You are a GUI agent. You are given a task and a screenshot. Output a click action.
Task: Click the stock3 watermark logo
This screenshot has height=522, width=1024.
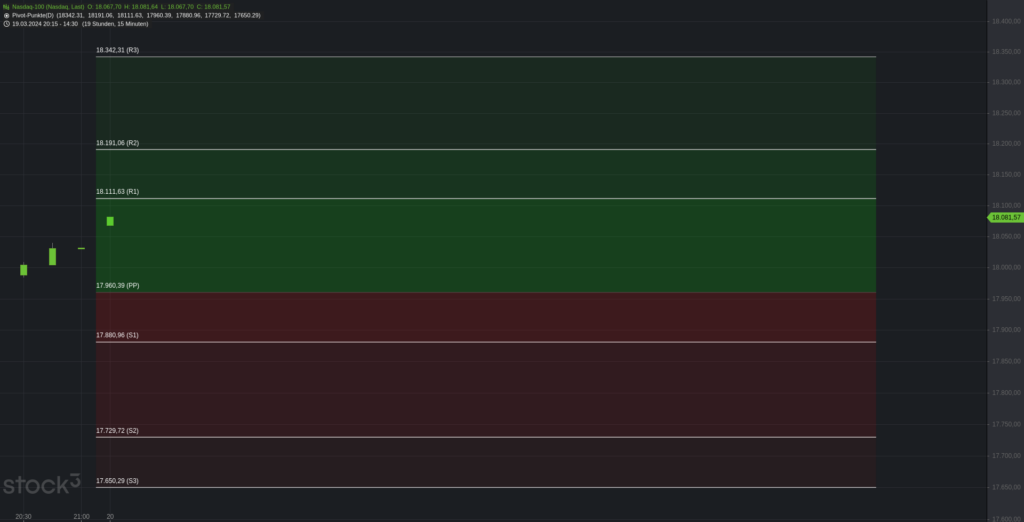[x=40, y=485]
